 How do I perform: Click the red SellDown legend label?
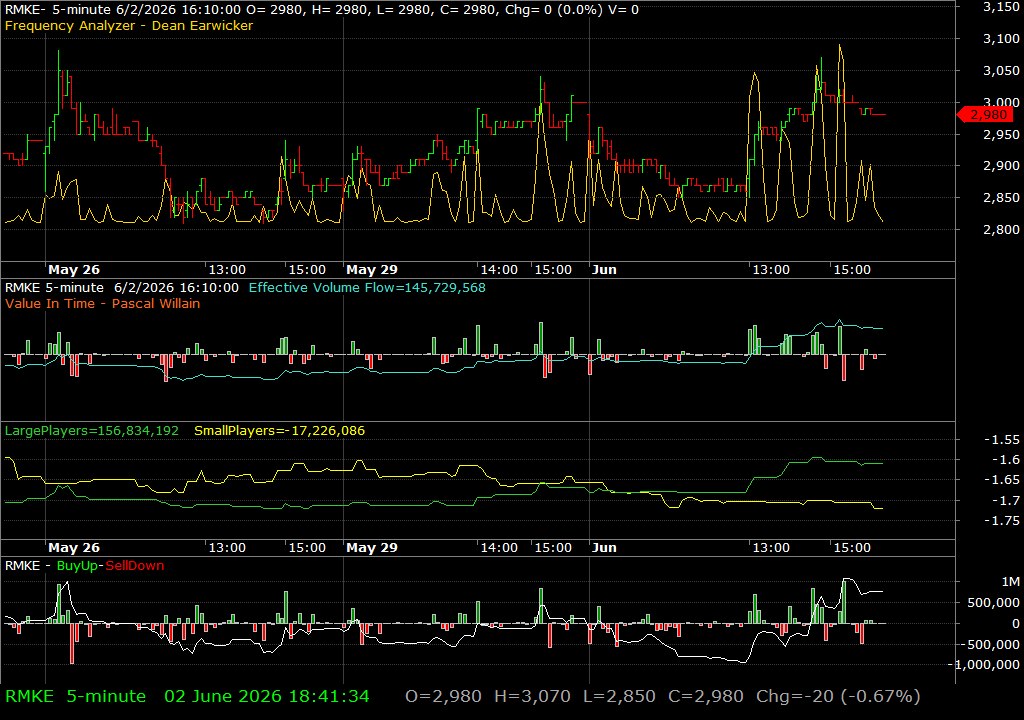pyautogui.click(x=135, y=566)
